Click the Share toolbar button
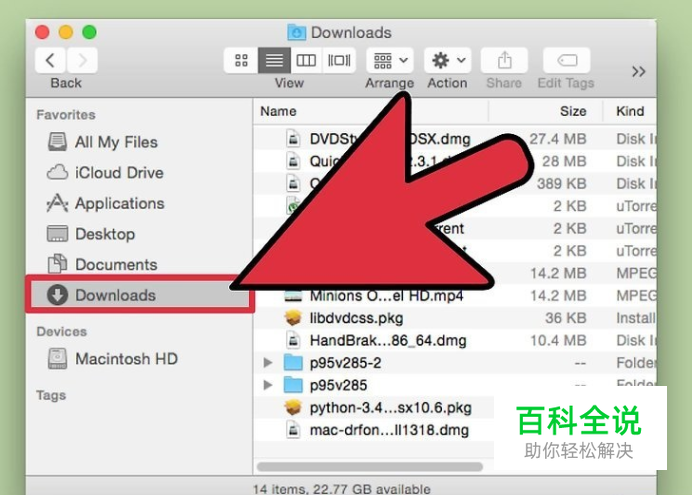This screenshot has height=495, width=692. coord(504,60)
